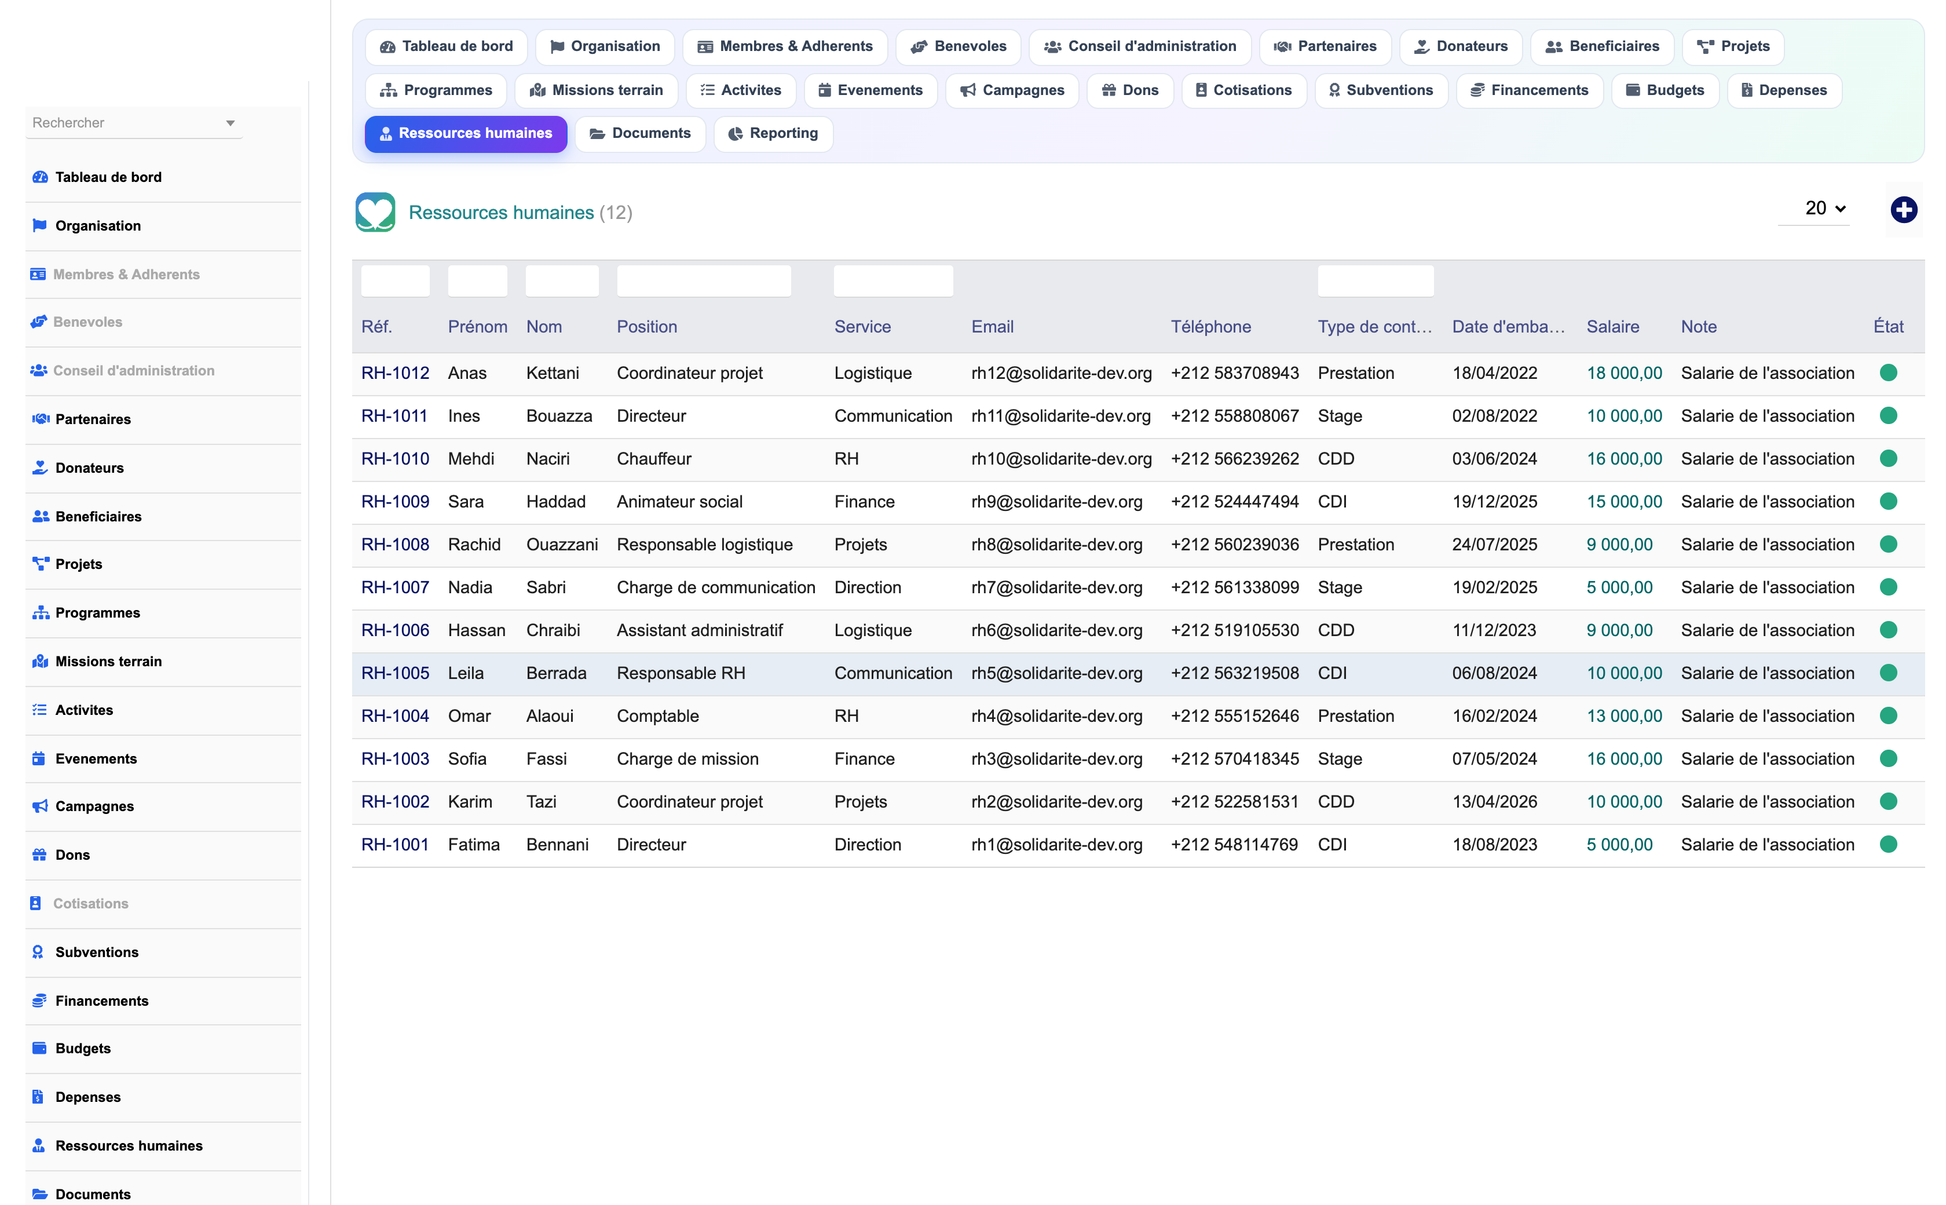
Task: Open record link RH-1003
Action: [x=395, y=759]
